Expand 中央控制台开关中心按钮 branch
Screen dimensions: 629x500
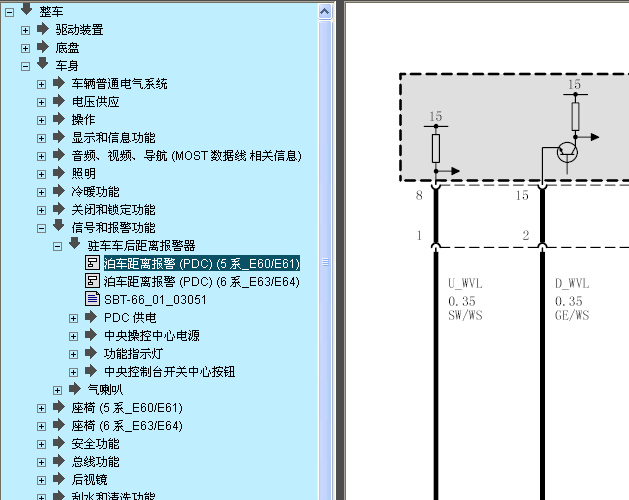point(73,372)
